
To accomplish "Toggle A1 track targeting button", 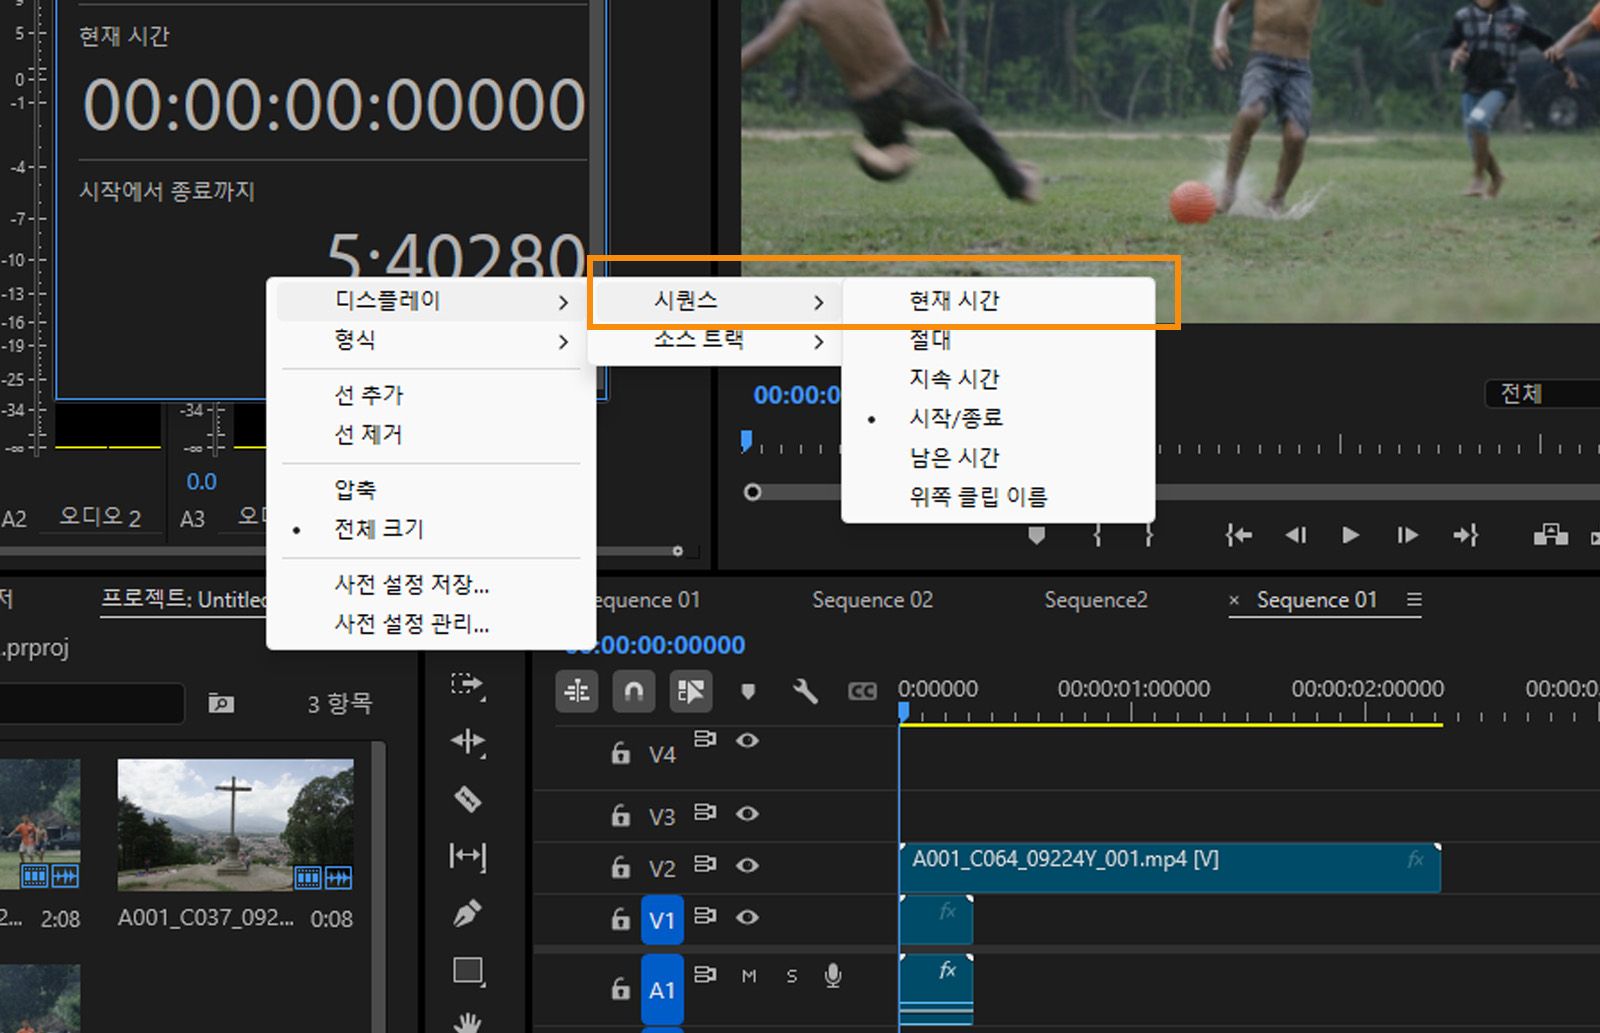I will (x=662, y=990).
